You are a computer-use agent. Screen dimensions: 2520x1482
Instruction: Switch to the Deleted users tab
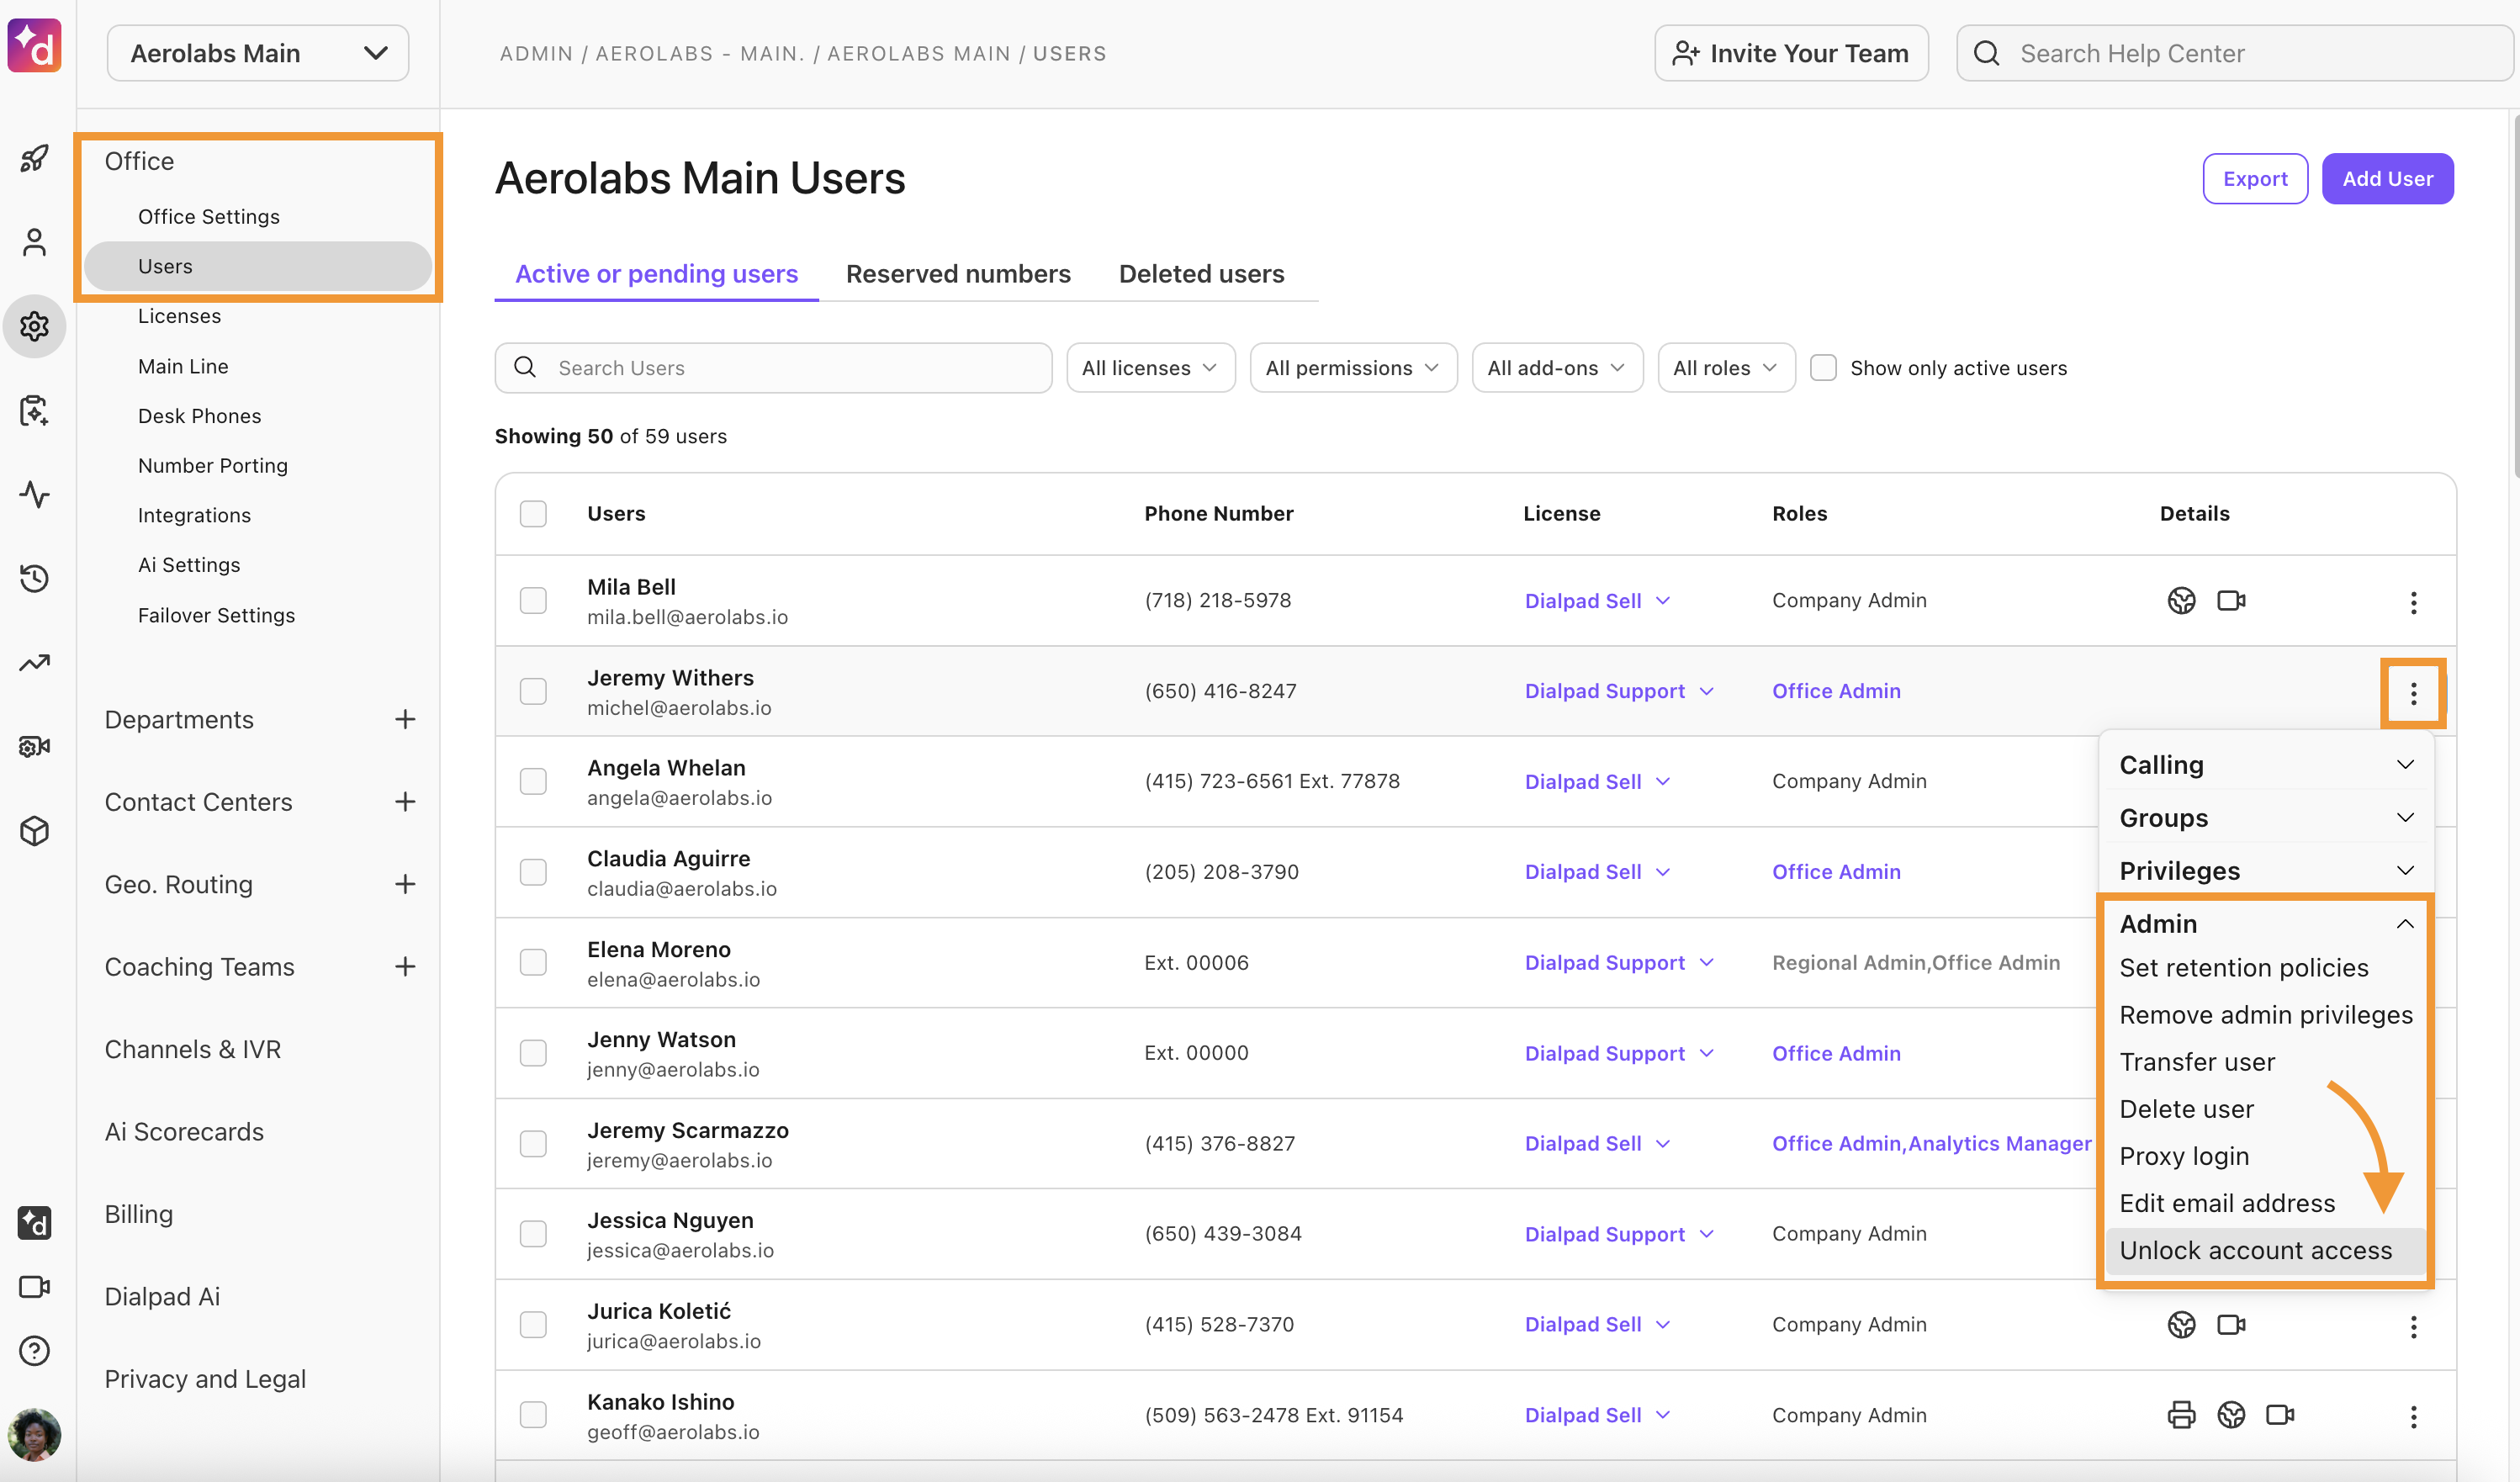1201,274
